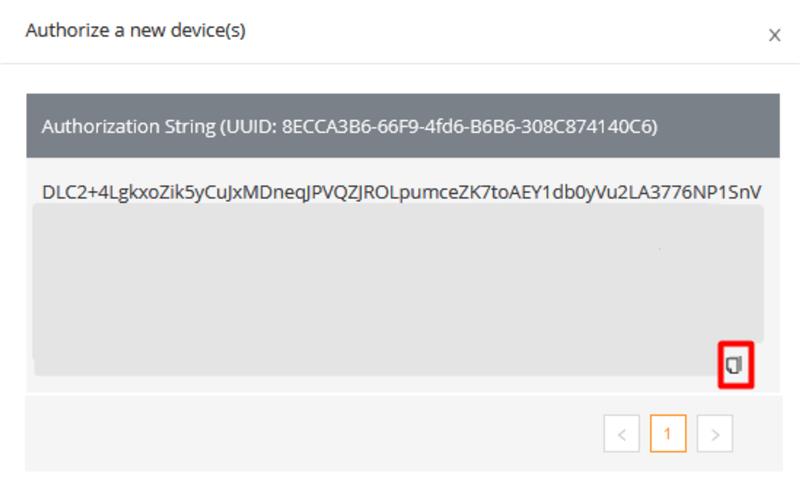Click the authorization string starting with DLC2+4Lgkxo
Image resolution: width=800 pixels, height=477 pixels.
click(400, 192)
